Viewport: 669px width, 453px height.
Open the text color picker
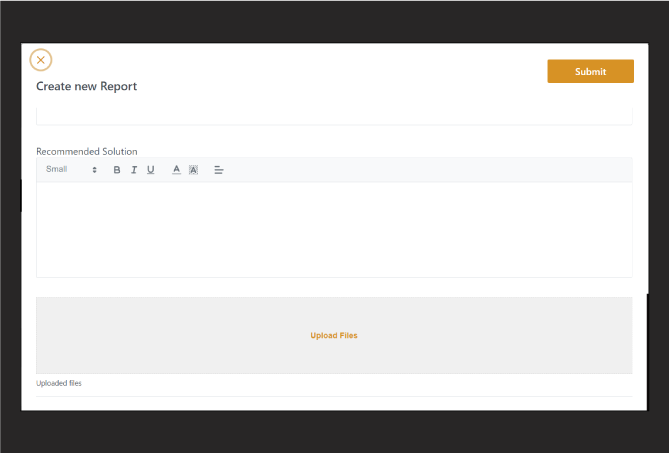(176, 170)
